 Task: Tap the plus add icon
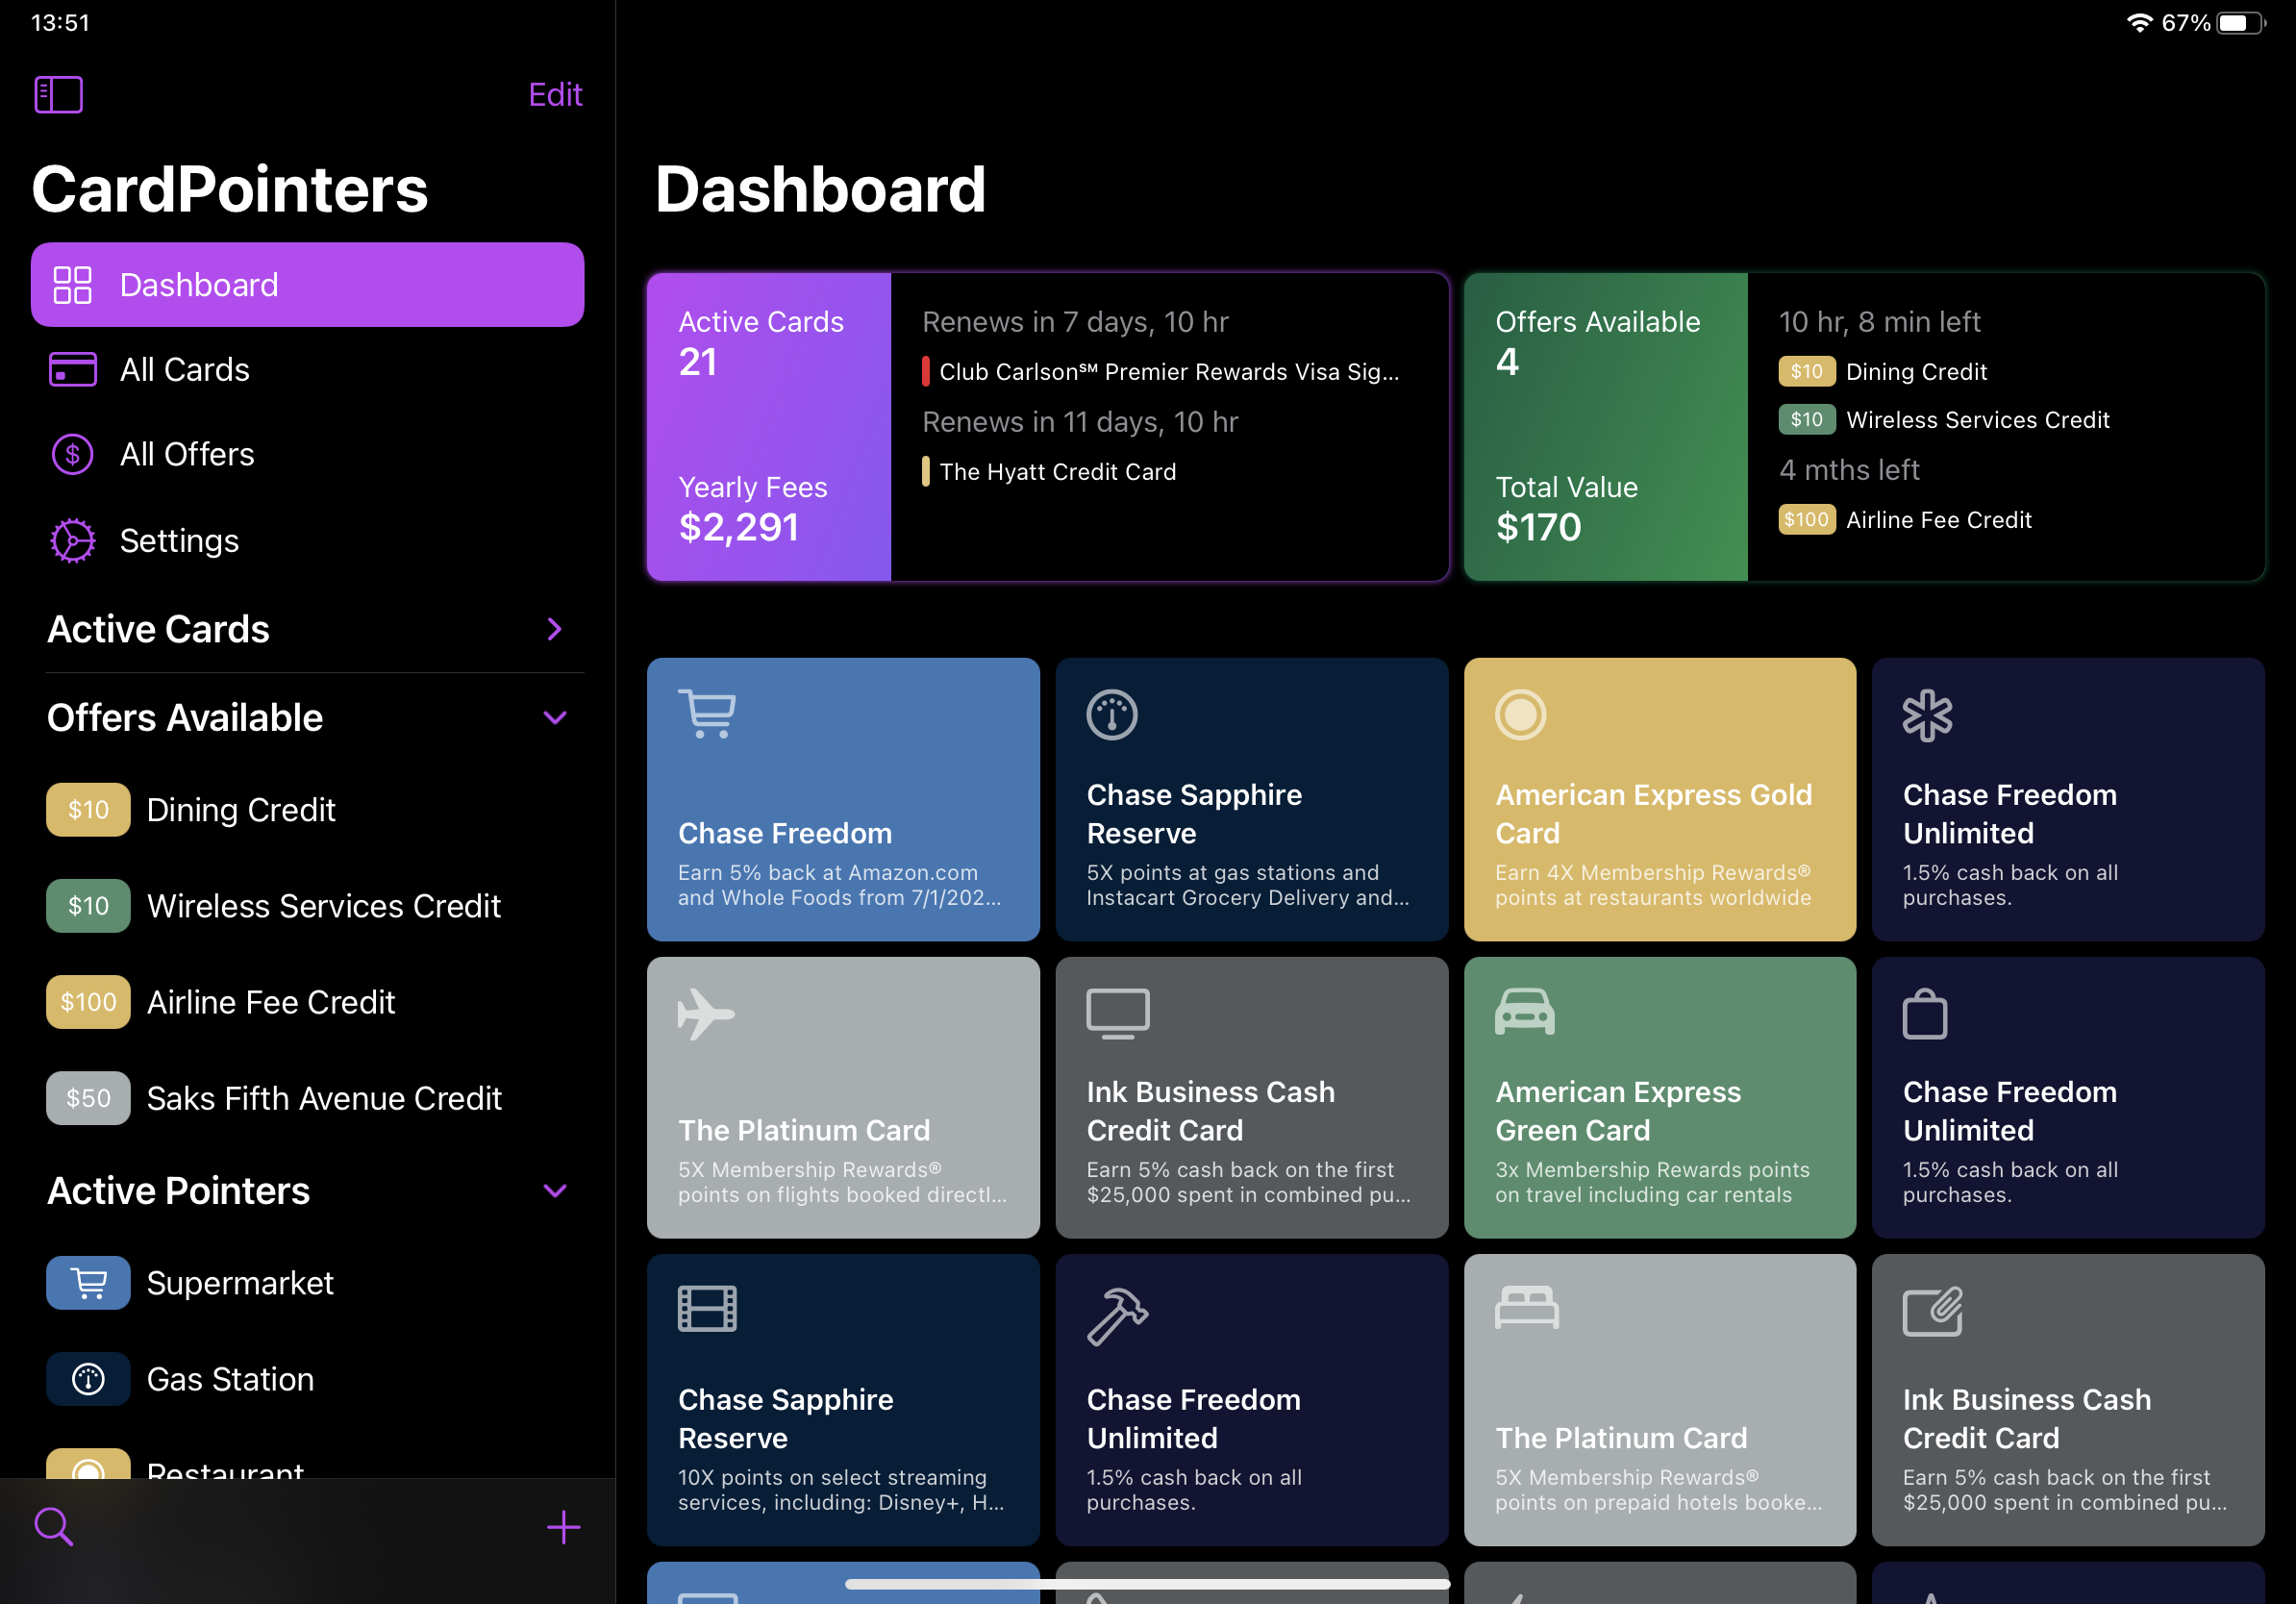point(563,1527)
